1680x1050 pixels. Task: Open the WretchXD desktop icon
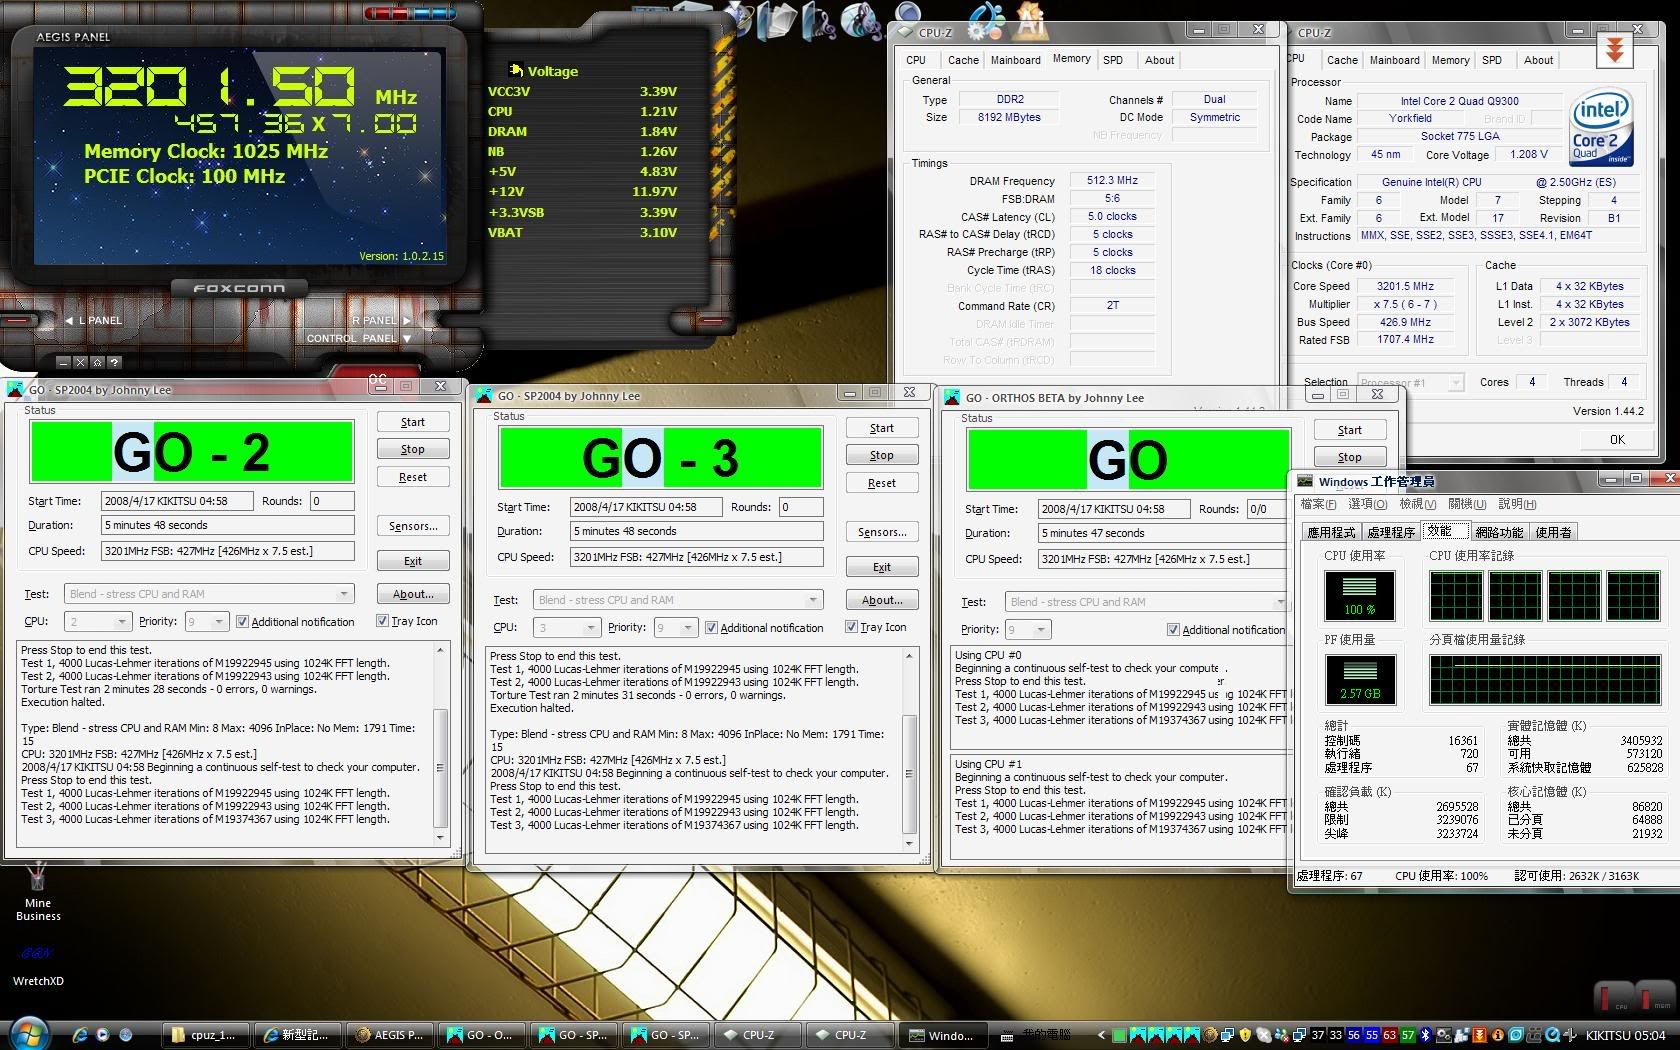pyautogui.click(x=38, y=965)
